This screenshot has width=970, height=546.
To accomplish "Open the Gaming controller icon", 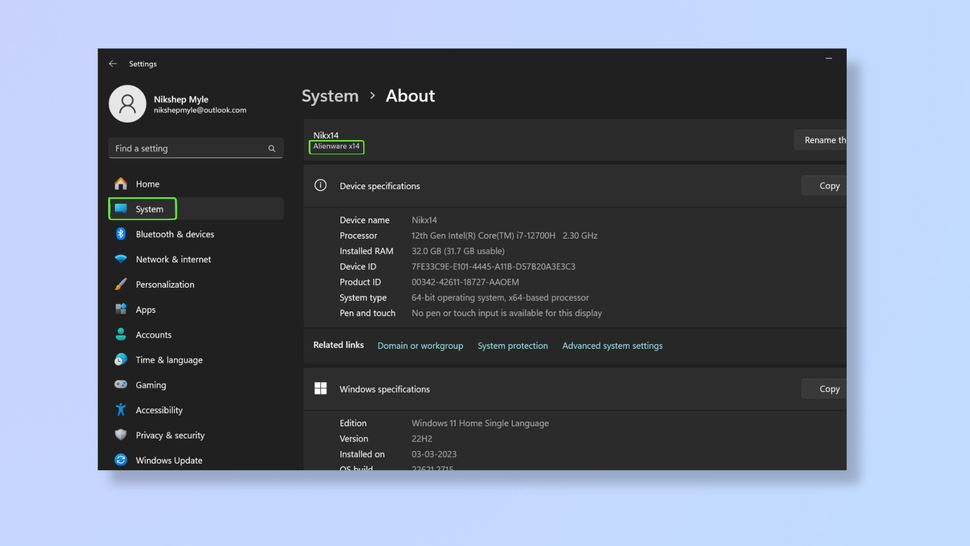I will point(121,385).
